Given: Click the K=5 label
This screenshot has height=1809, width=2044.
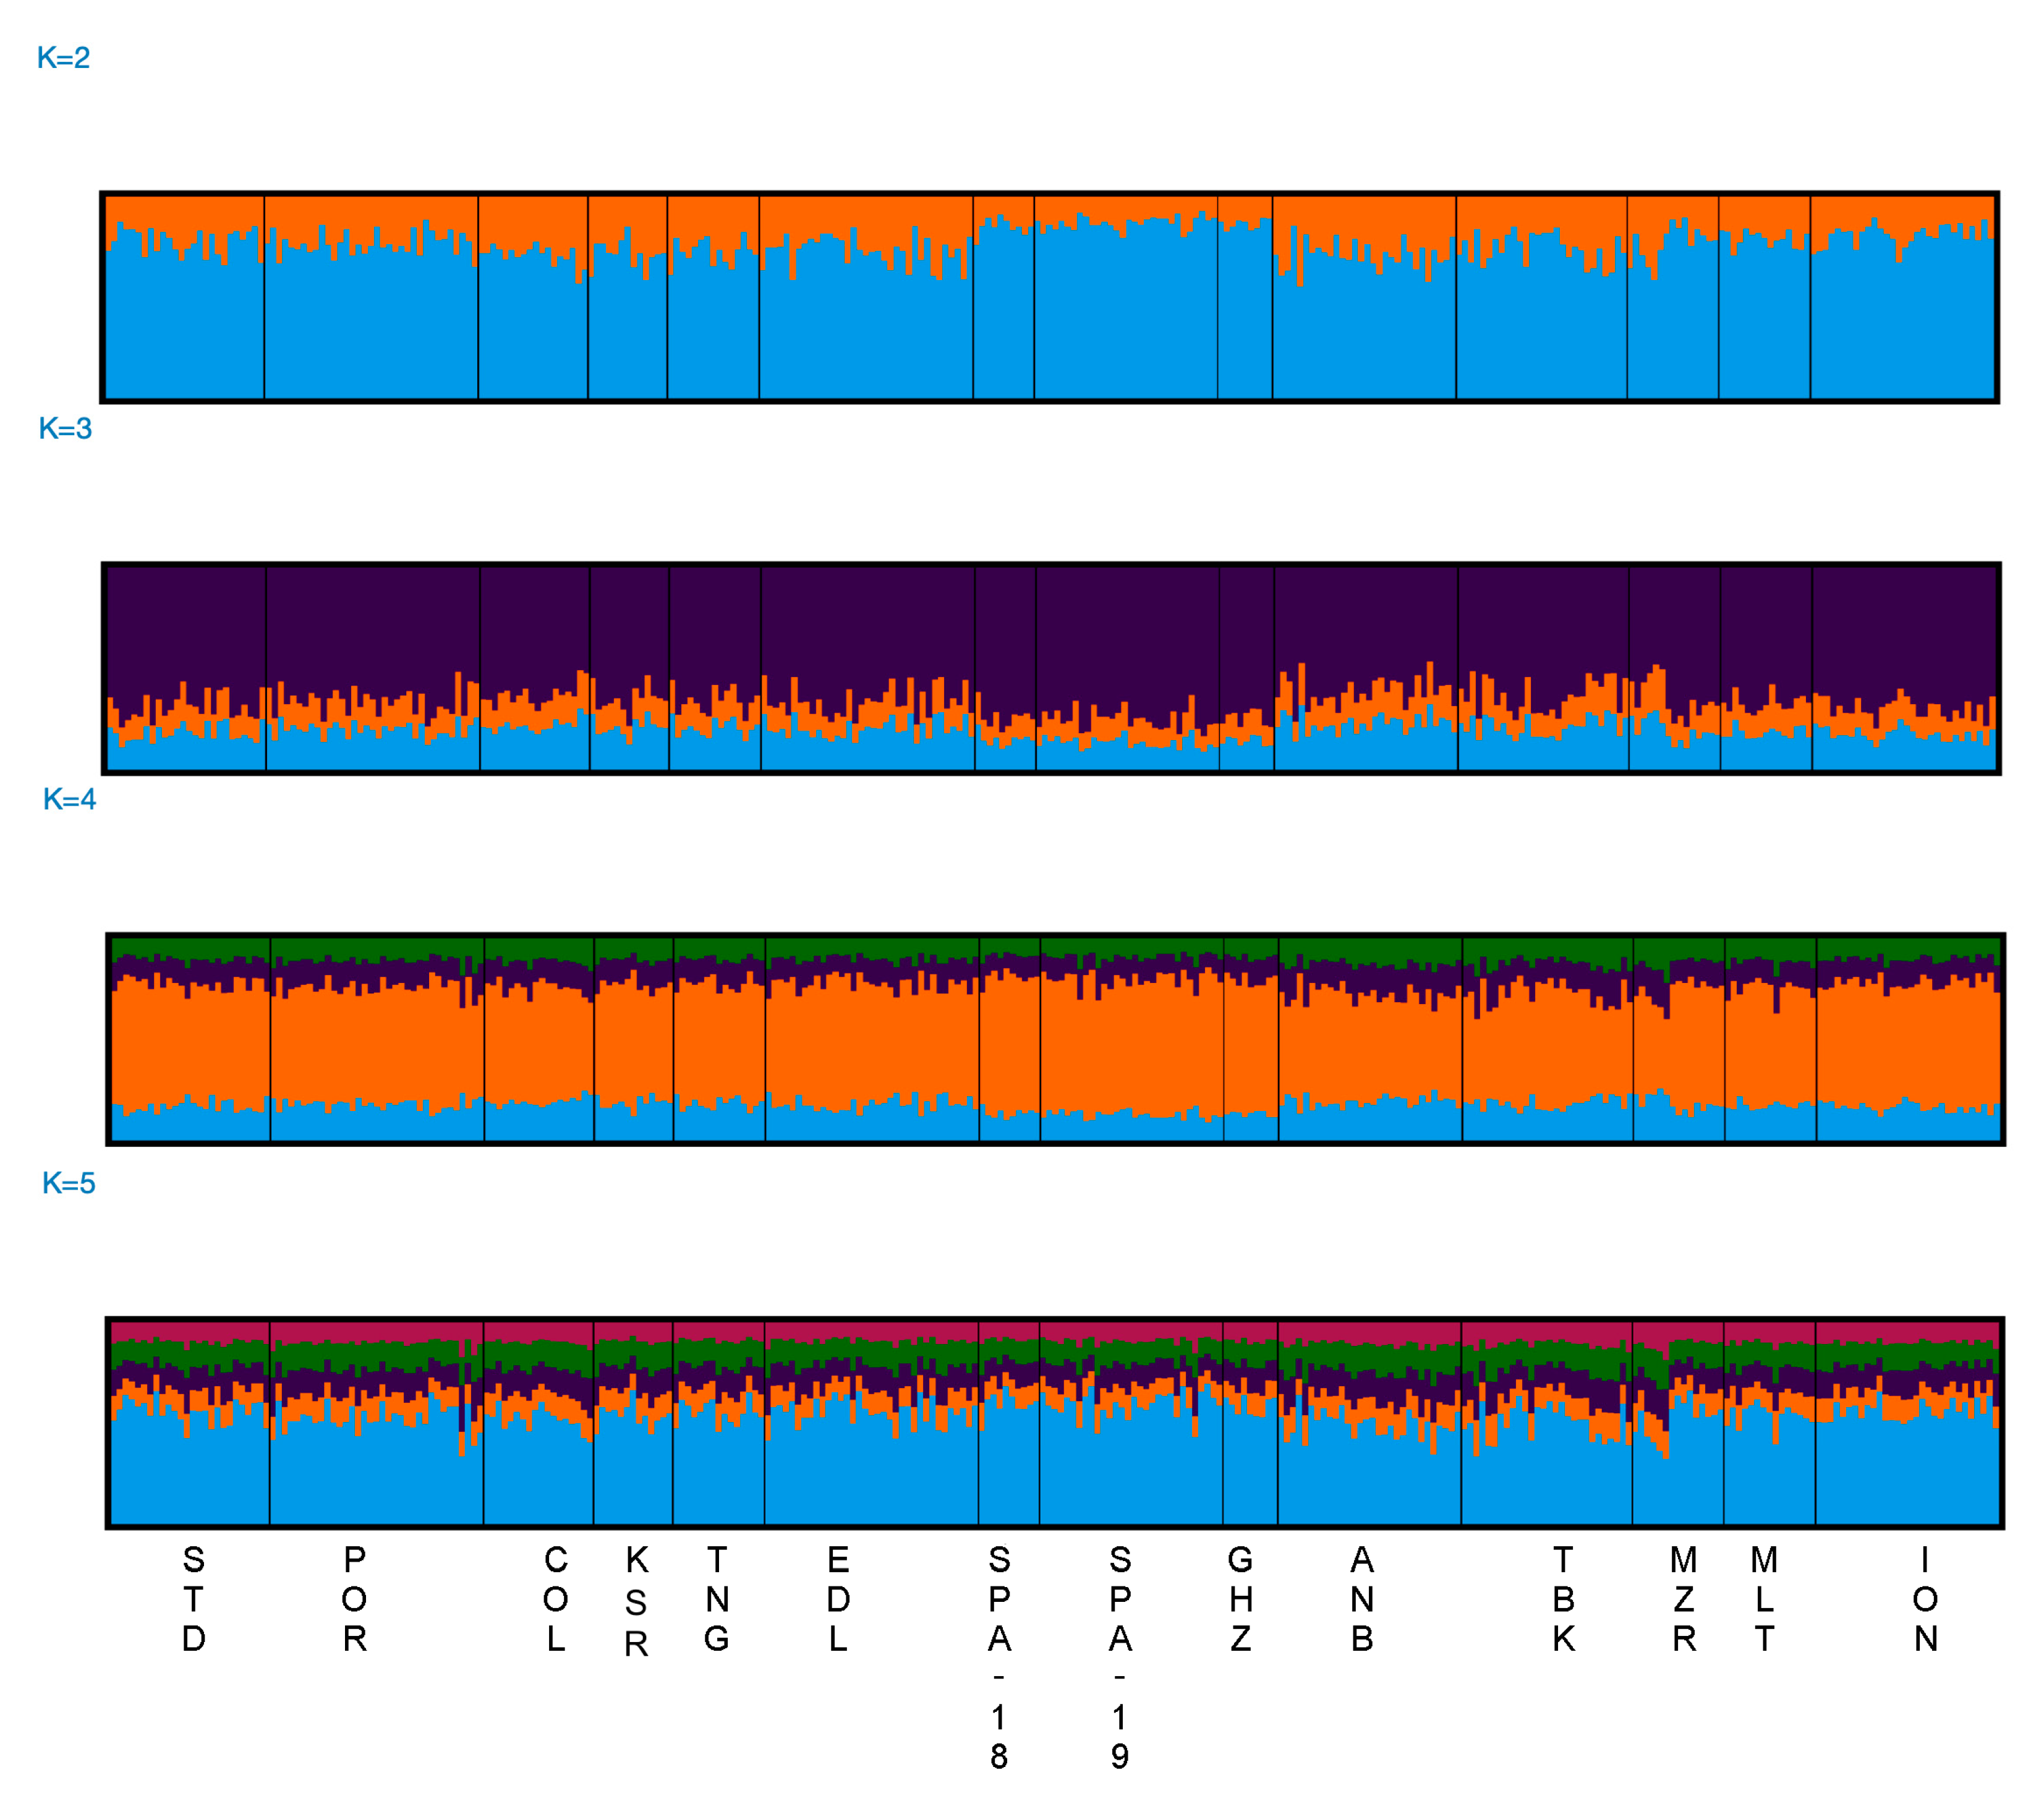Looking at the screenshot, I should [68, 1184].
